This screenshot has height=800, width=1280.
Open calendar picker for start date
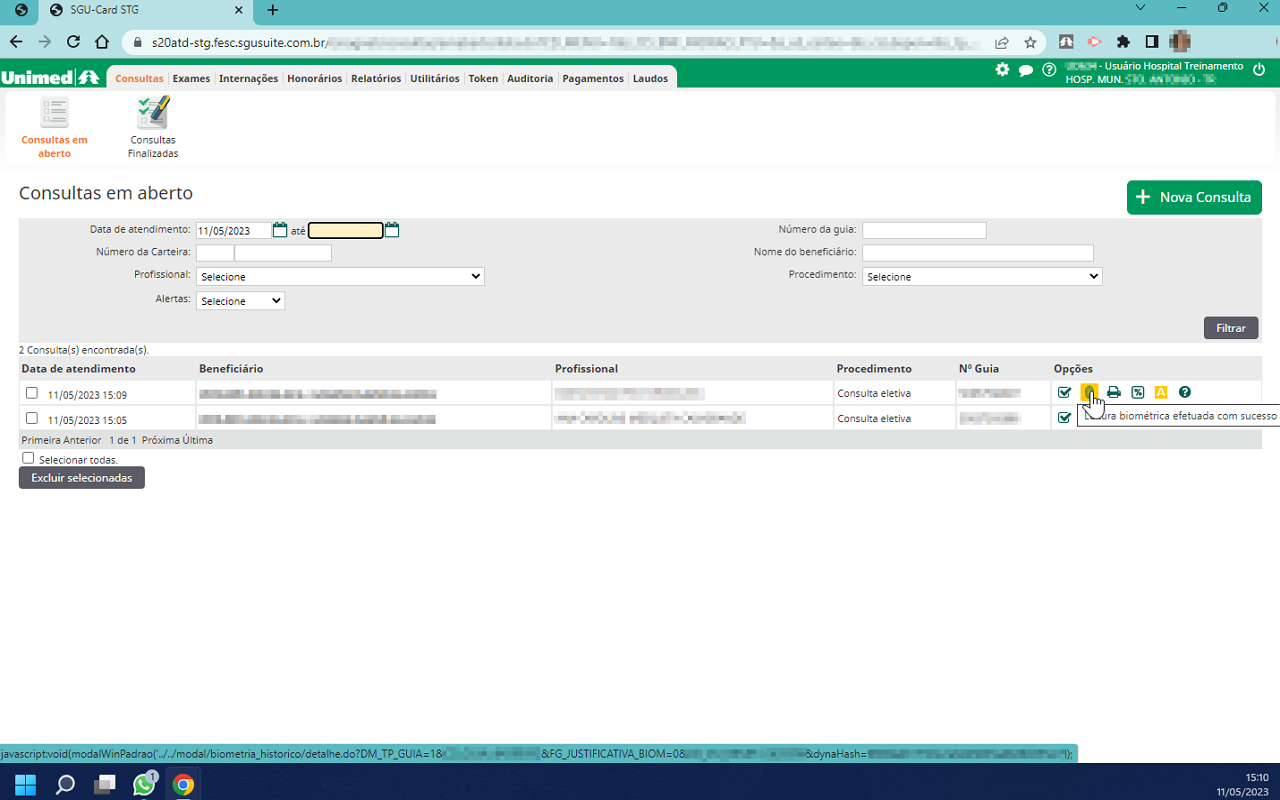coord(280,230)
